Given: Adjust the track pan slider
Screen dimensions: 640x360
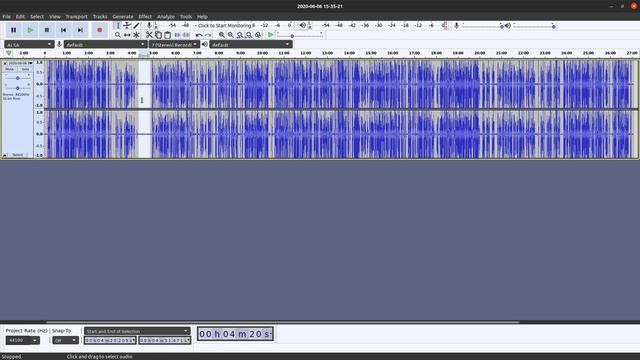Looking at the screenshot, I should 18,88.
